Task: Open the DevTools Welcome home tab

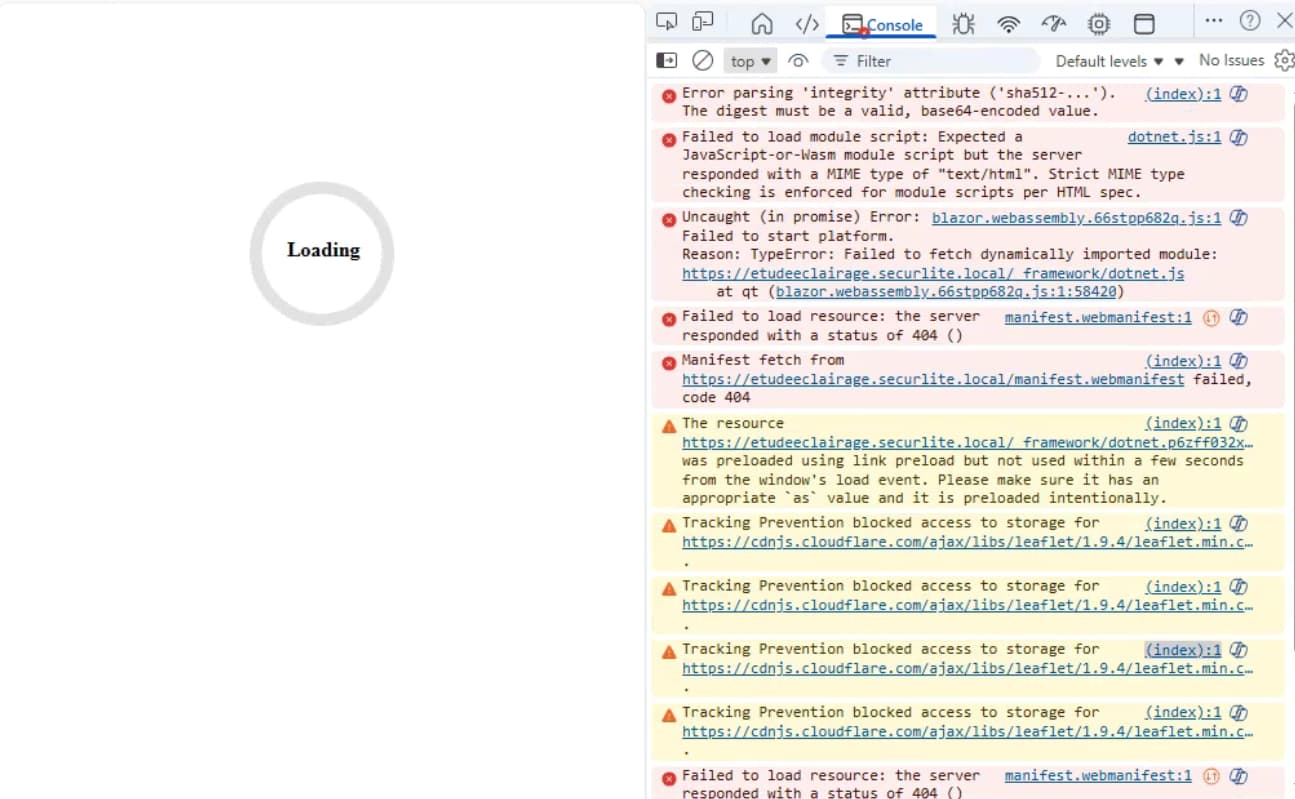Action: (762, 24)
